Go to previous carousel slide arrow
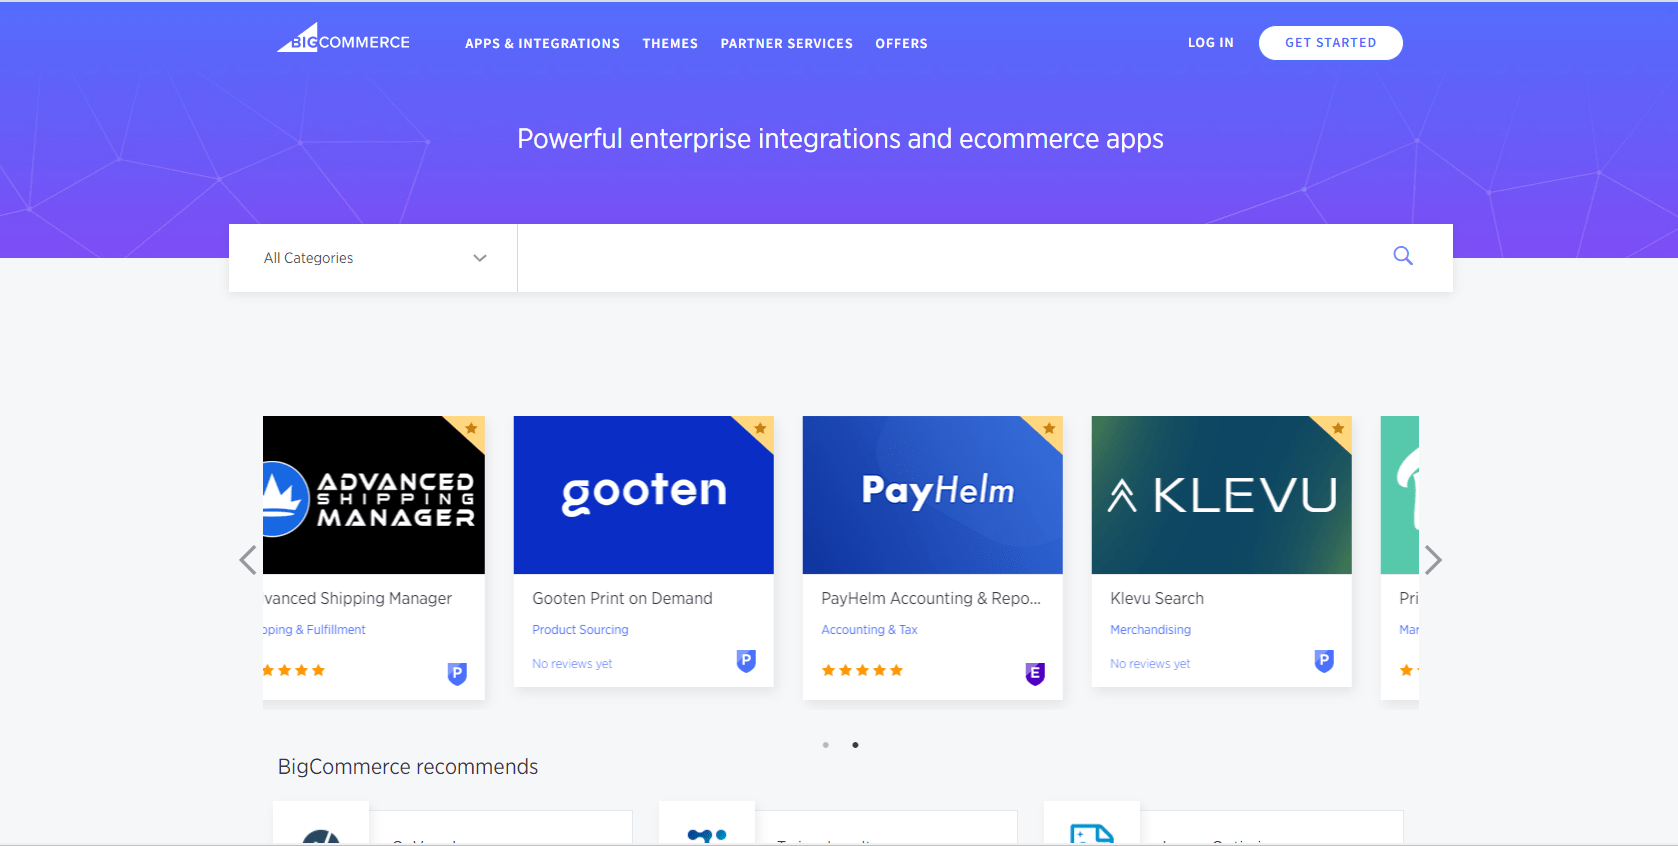 248,560
